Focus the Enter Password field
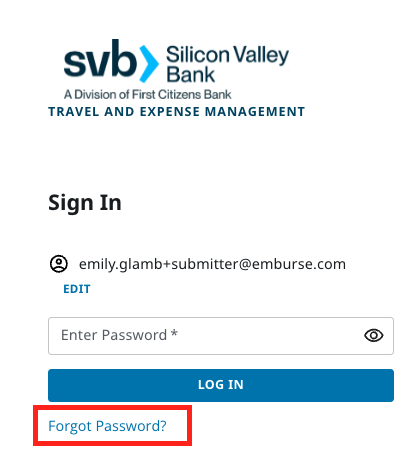Viewport: 418px width, 473px height. pyautogui.click(x=221, y=336)
